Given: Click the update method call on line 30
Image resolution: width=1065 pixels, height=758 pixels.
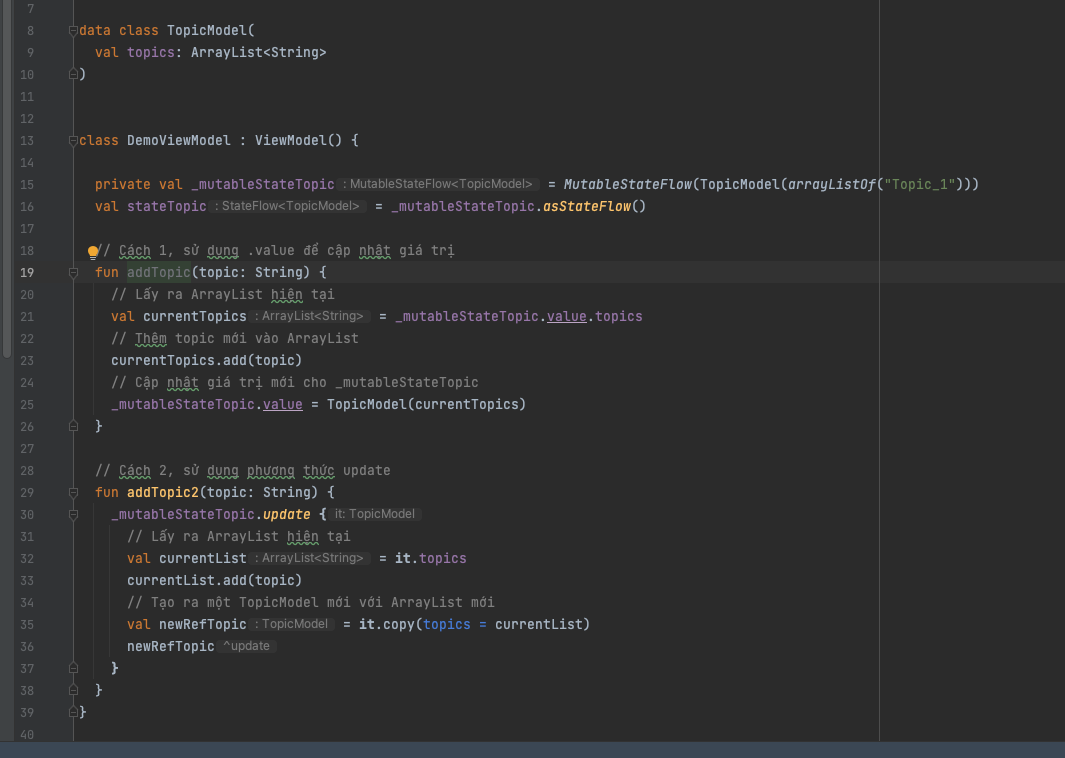Looking at the screenshot, I should pyautogui.click(x=286, y=515).
